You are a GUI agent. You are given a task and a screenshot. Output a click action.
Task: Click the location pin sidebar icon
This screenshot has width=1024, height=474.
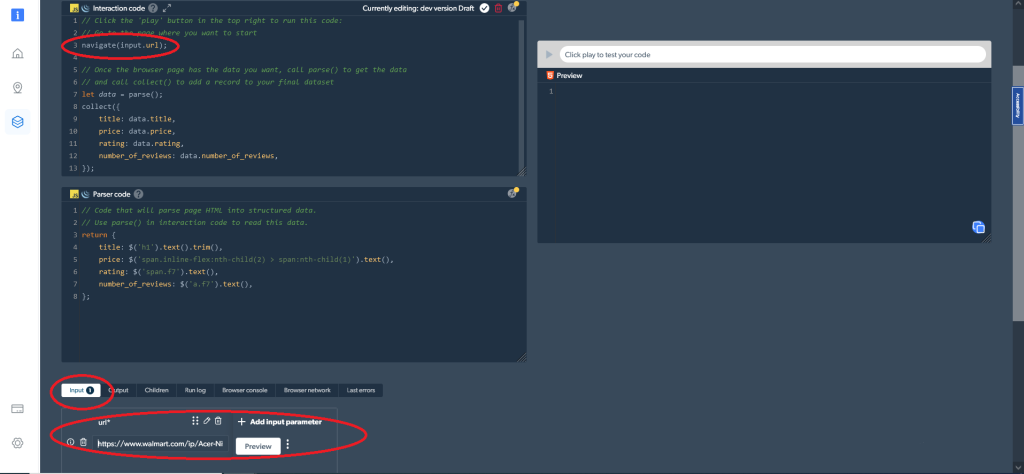(x=18, y=88)
